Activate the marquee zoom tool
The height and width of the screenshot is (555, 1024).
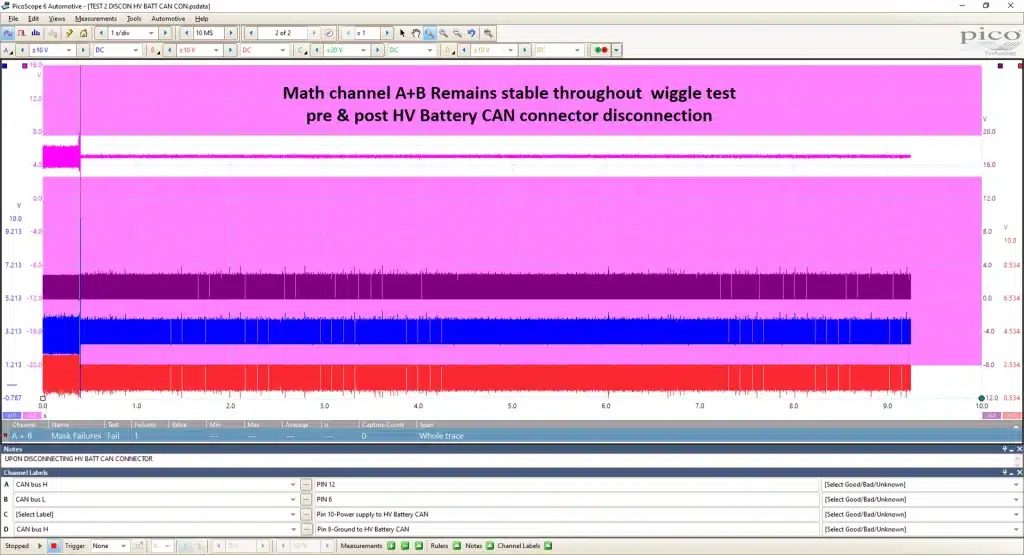(x=430, y=33)
